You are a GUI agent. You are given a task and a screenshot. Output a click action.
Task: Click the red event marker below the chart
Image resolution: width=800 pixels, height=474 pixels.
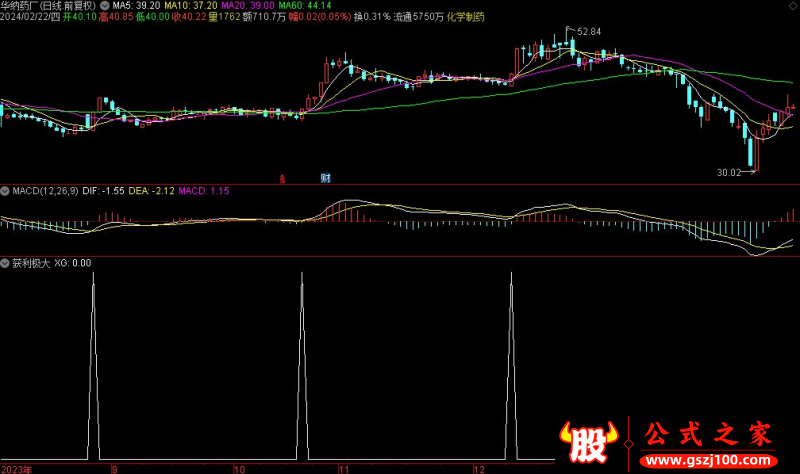tap(283, 179)
